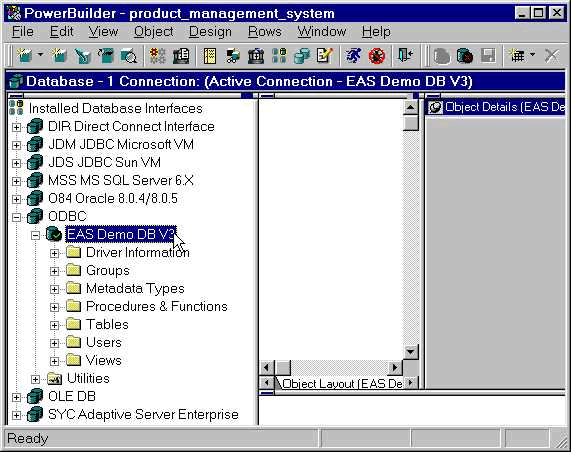571x452 pixels.
Task: Expand the Procedures & Functions folder
Action: tap(54, 307)
